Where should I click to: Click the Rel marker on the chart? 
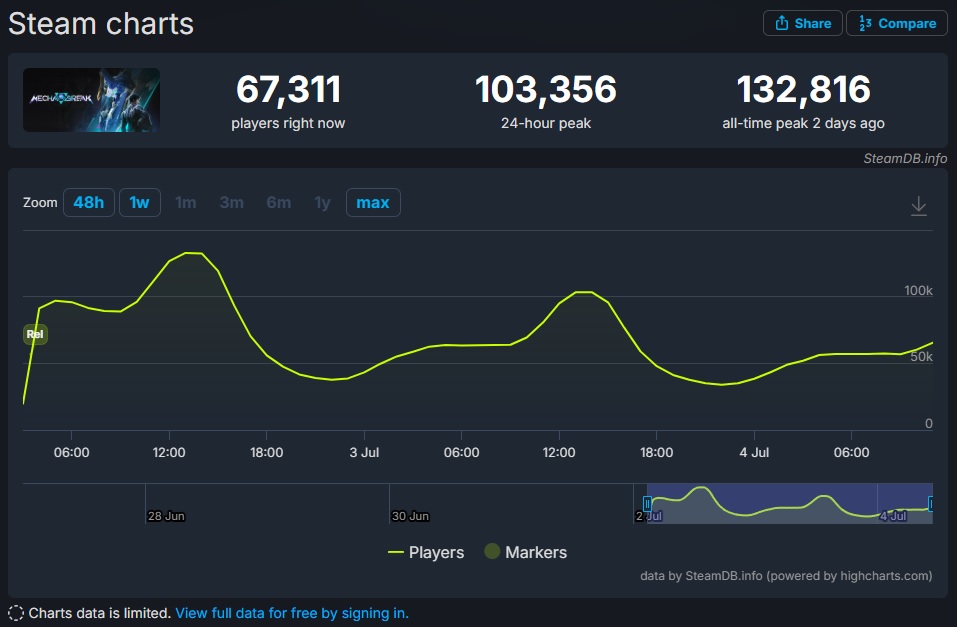(x=35, y=334)
